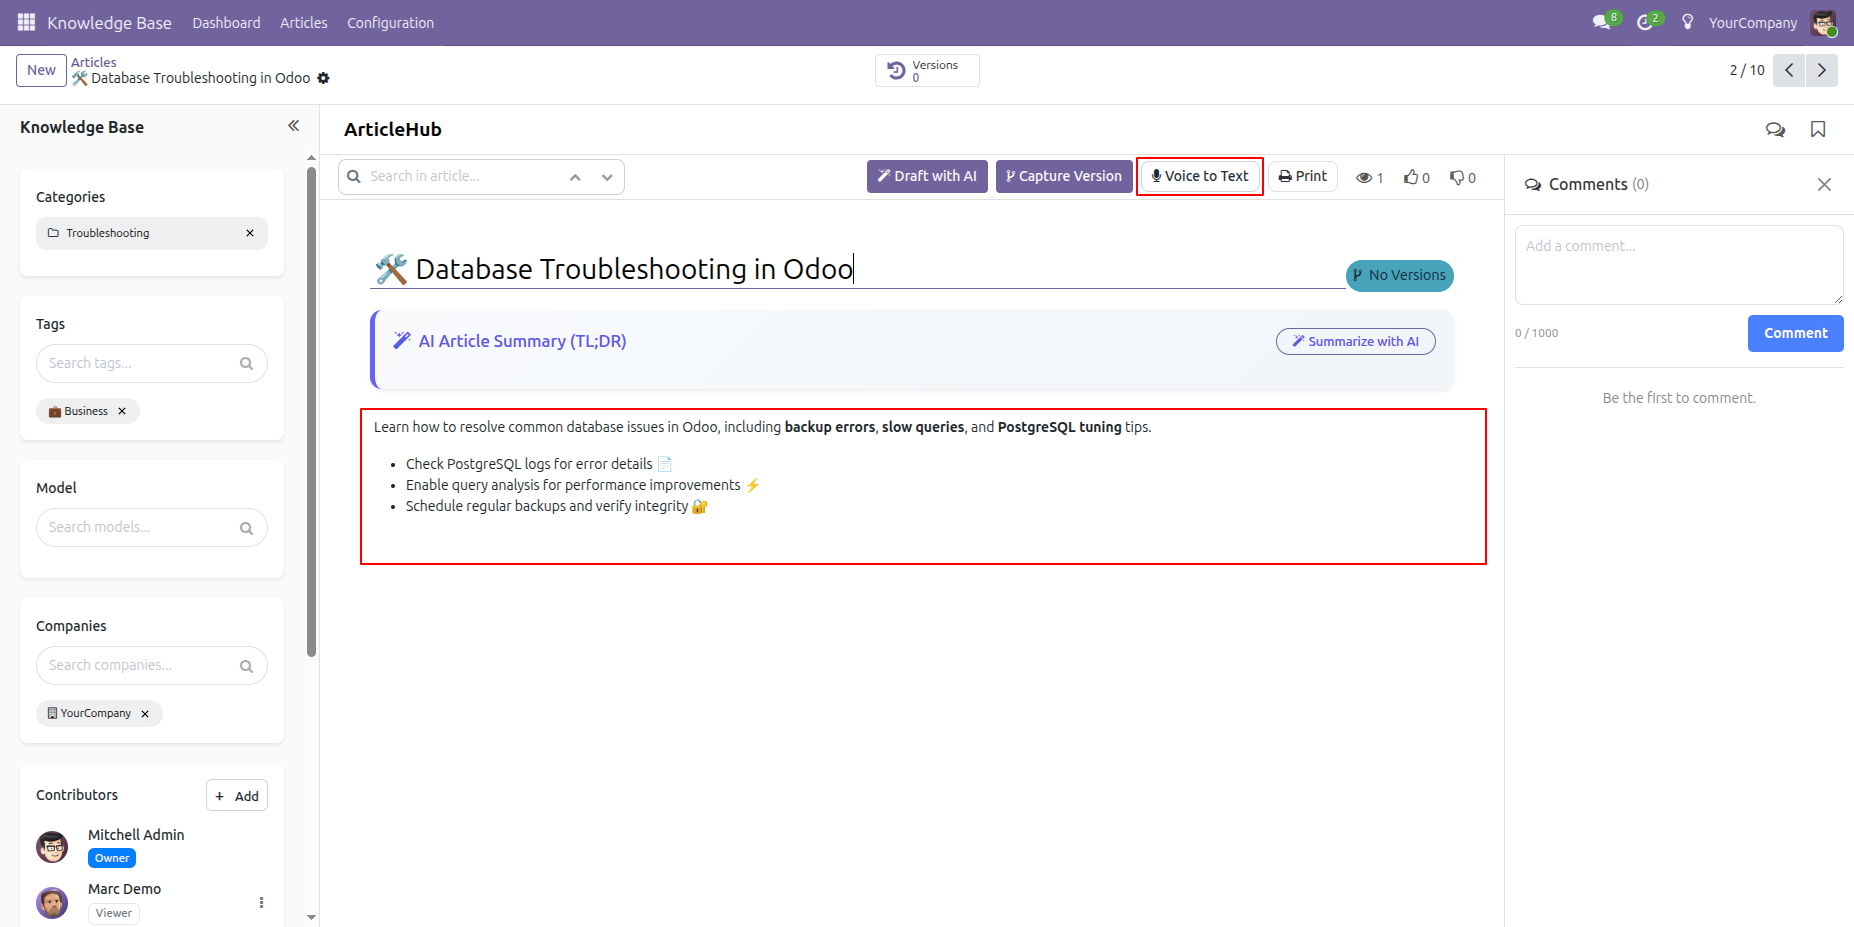Open the Articles menu
The image size is (1854, 927).
304,22
